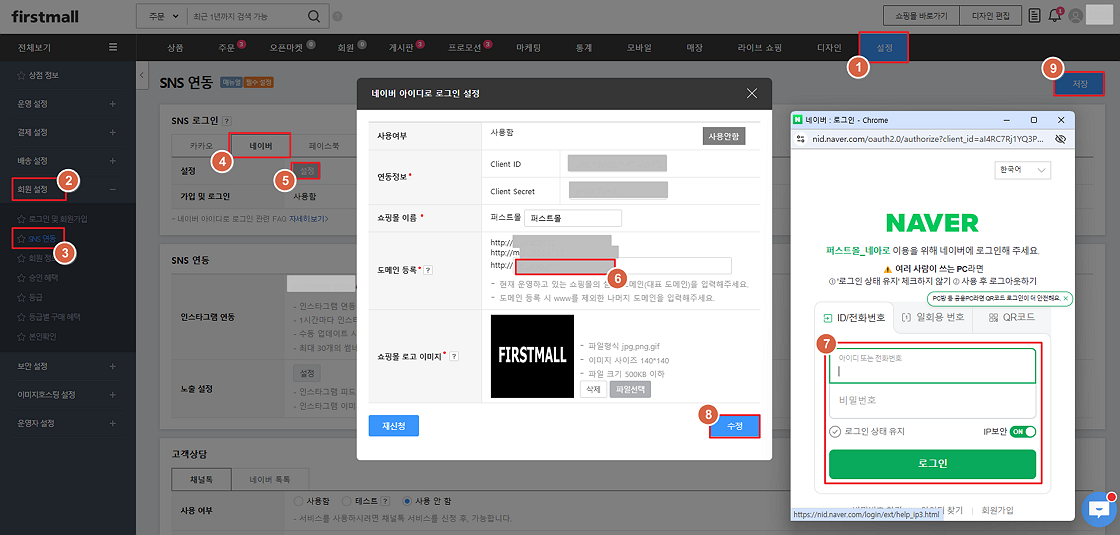1120x535 pixels.
Task: Collapse the left sidebar with the arrow handle
Action: (141, 75)
